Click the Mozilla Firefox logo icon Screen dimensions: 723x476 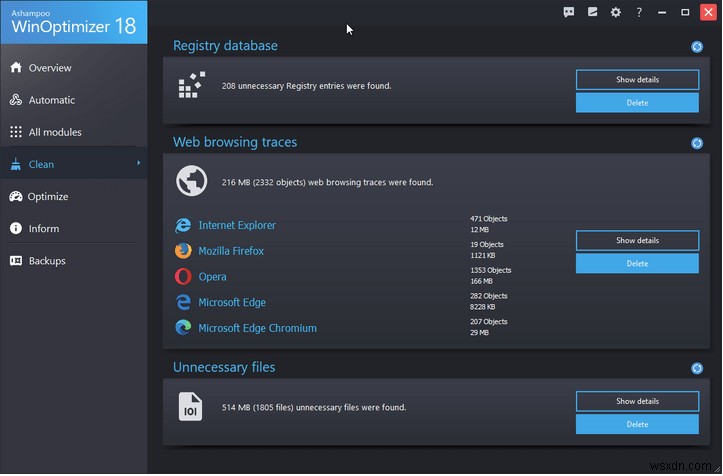pyautogui.click(x=183, y=251)
